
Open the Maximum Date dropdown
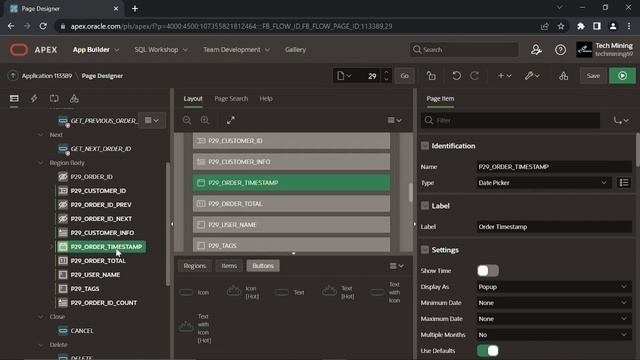[x=553, y=319]
